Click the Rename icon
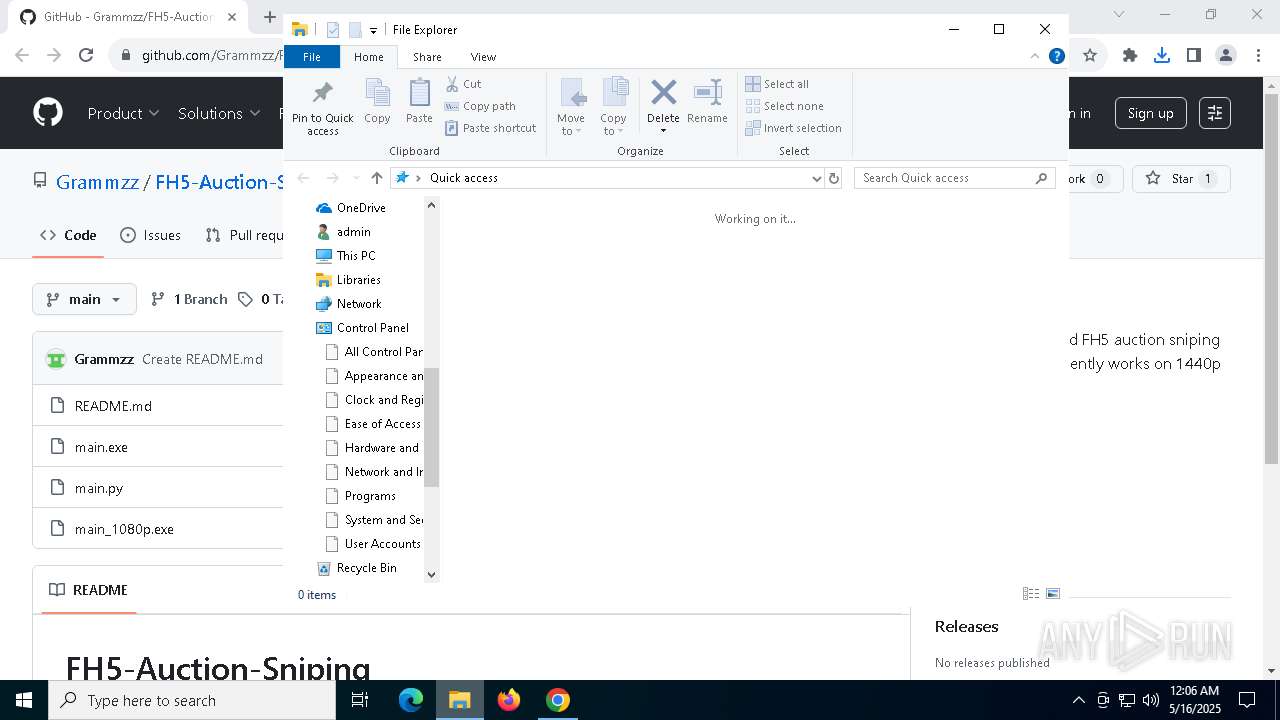Viewport: 1280px width, 720px height. coord(707,102)
